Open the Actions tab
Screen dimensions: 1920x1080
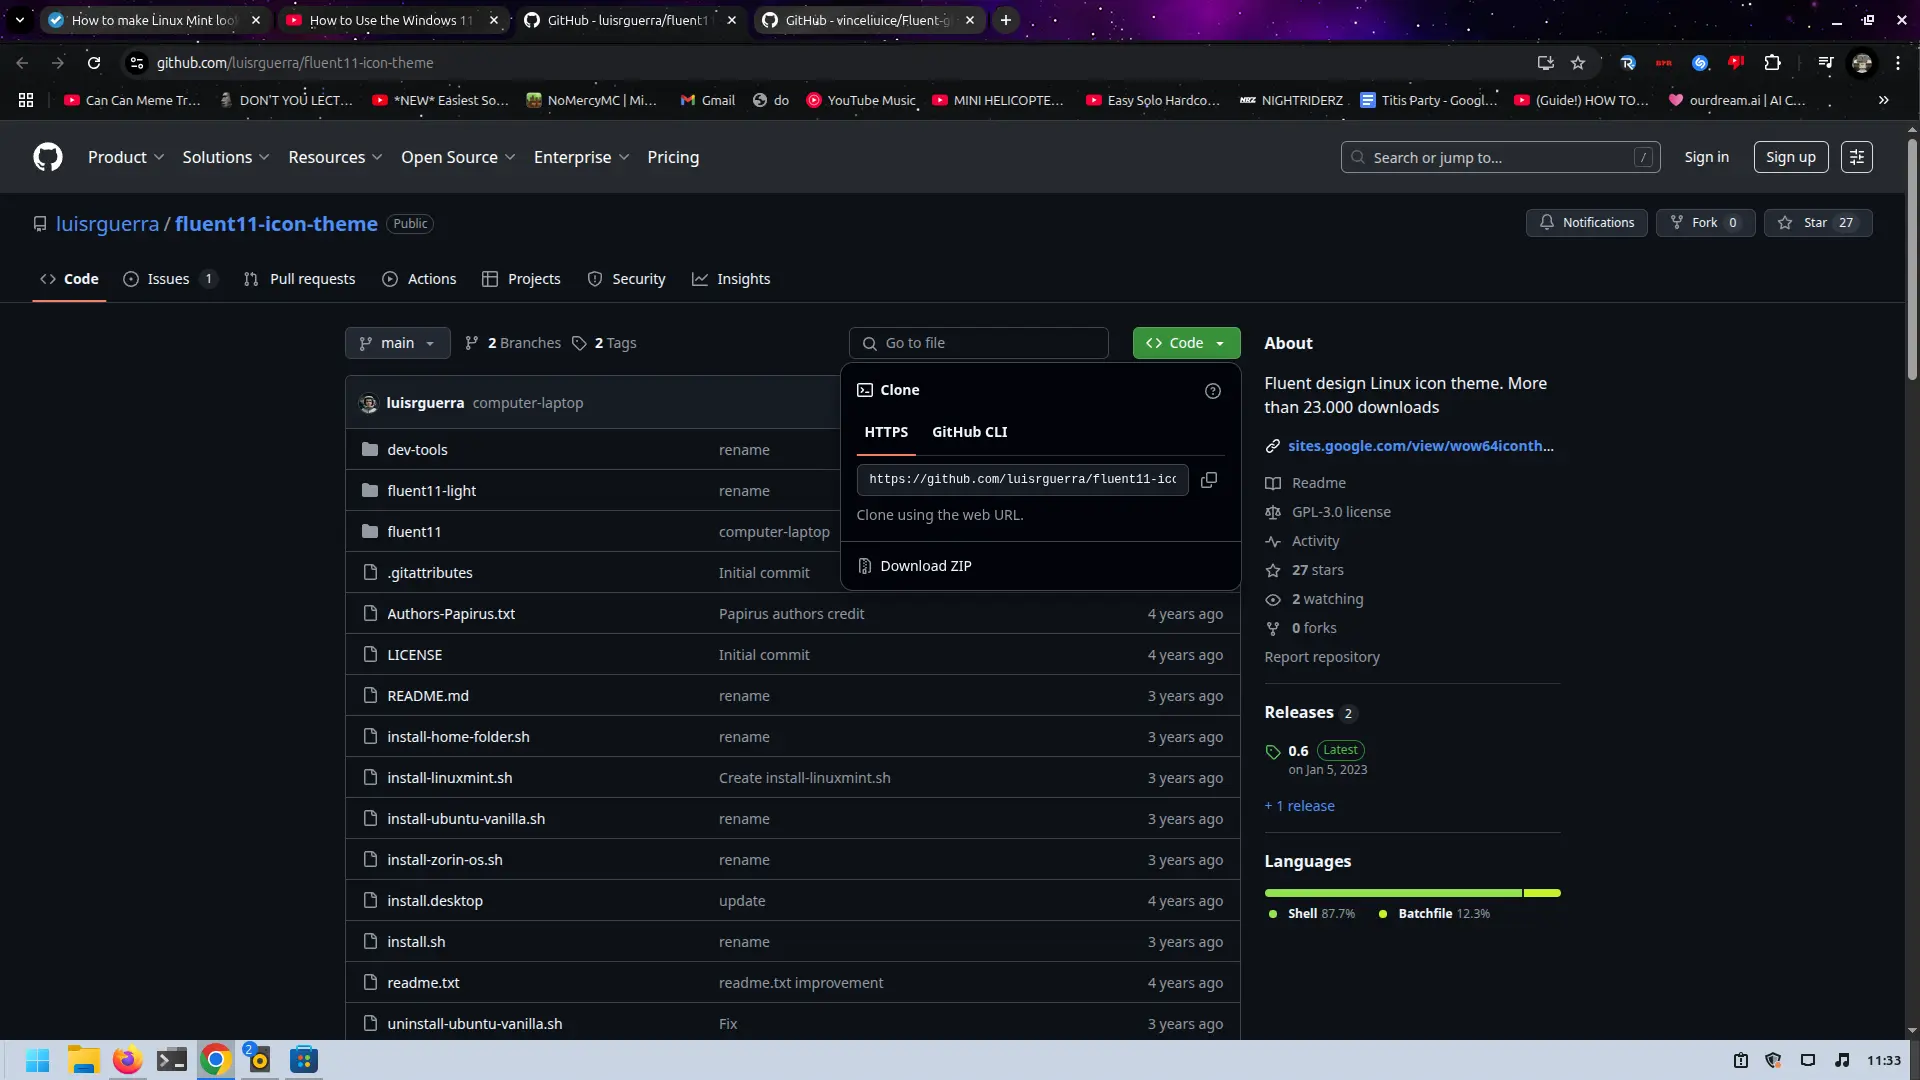coord(419,279)
